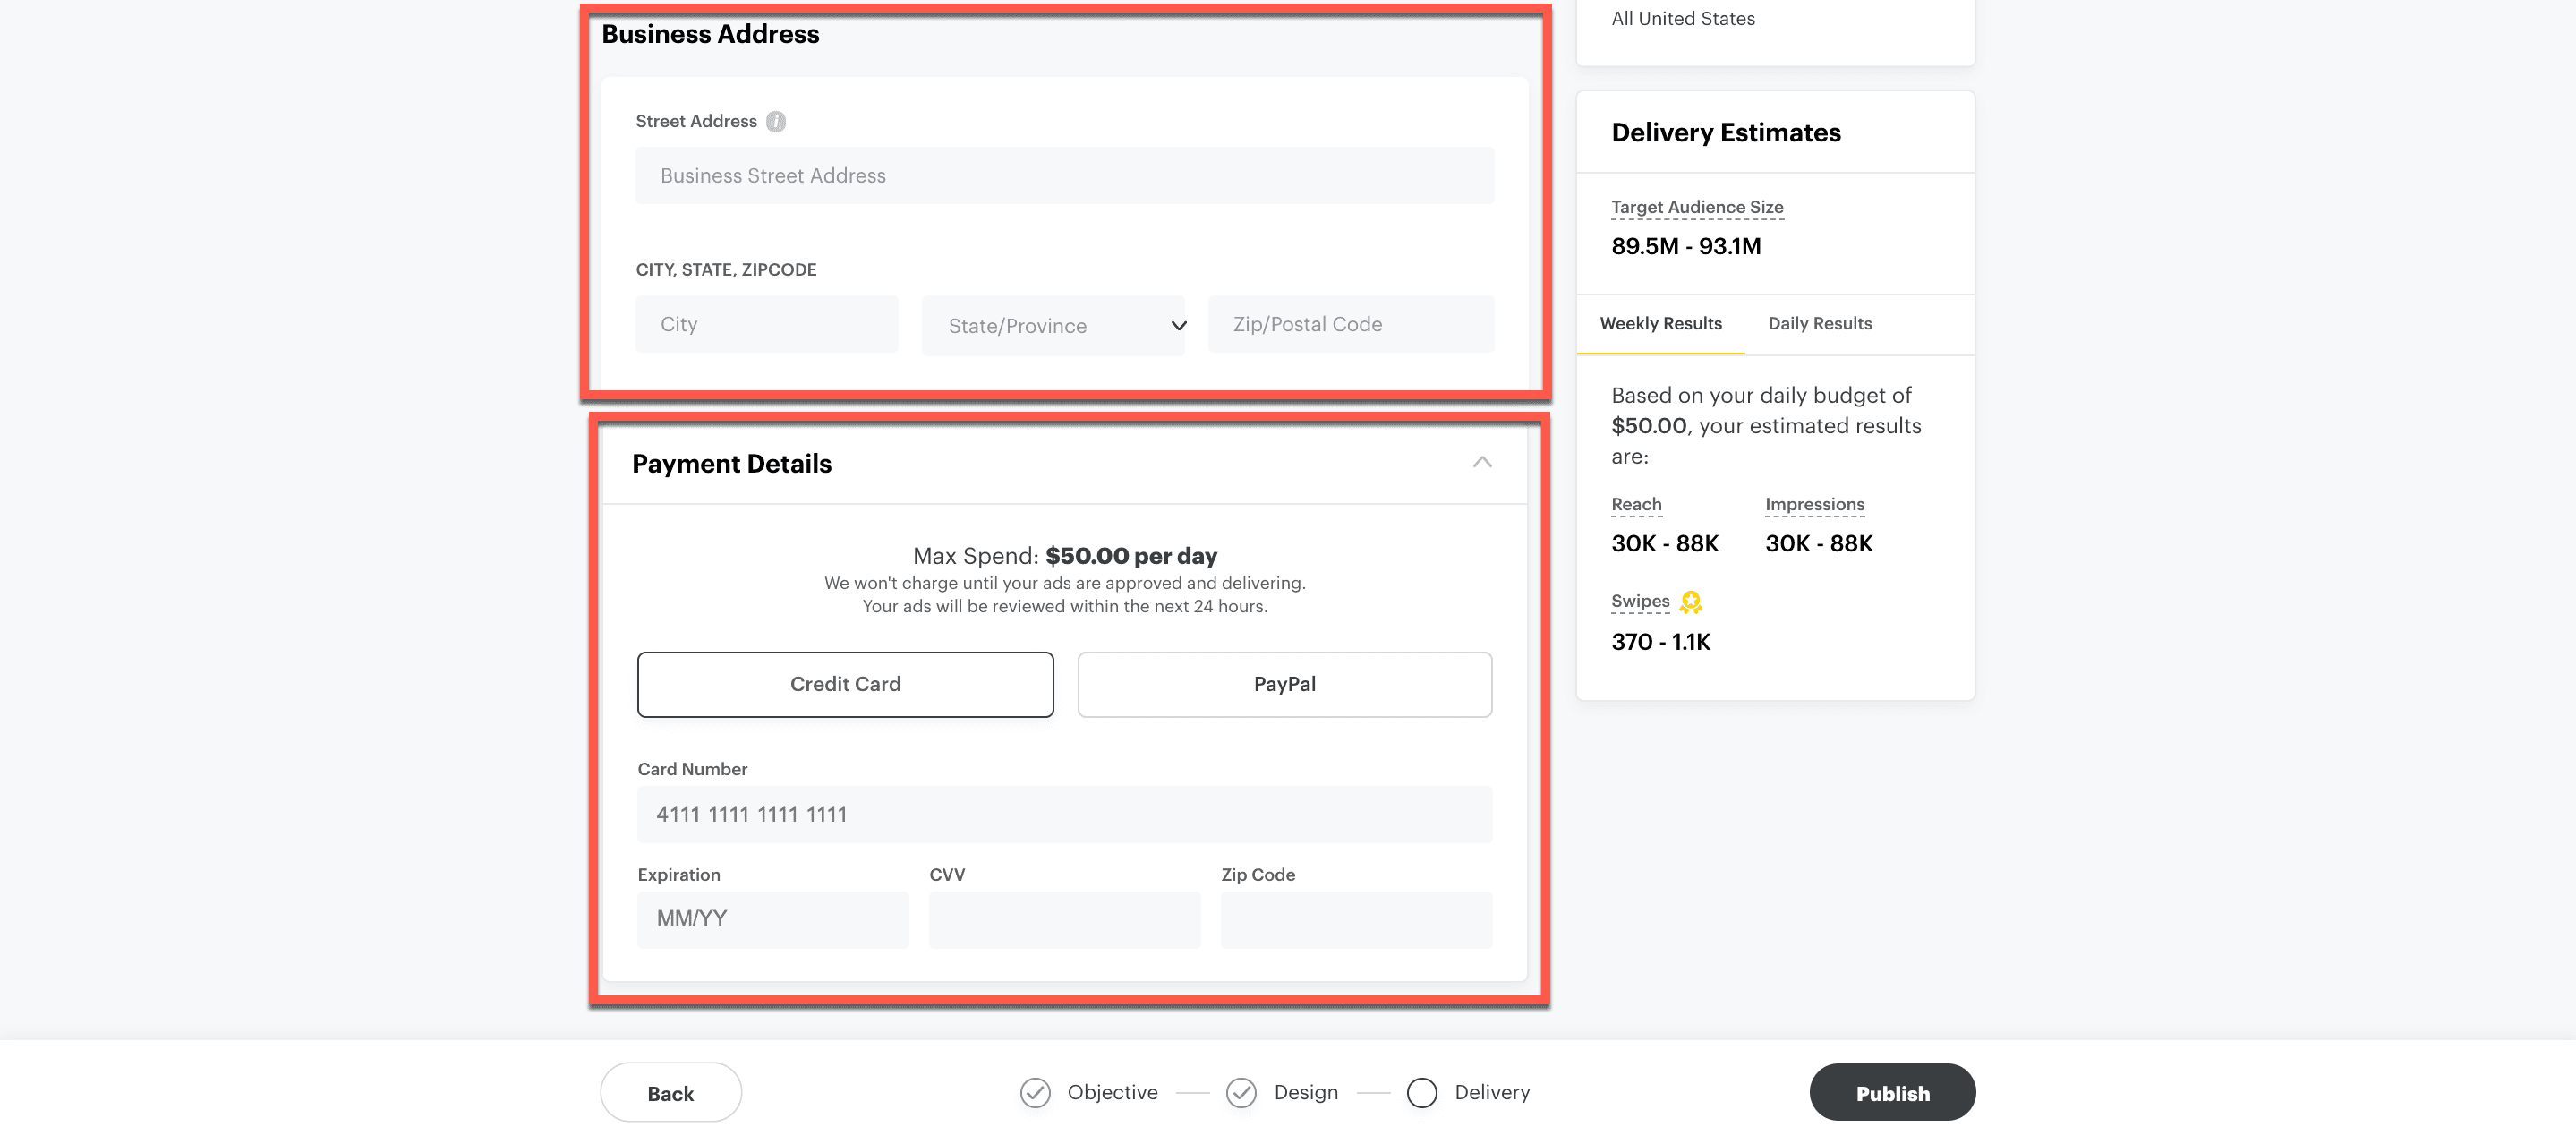Click the Card Number input field
Viewport: 2576px width, 1144px height.
[1064, 814]
